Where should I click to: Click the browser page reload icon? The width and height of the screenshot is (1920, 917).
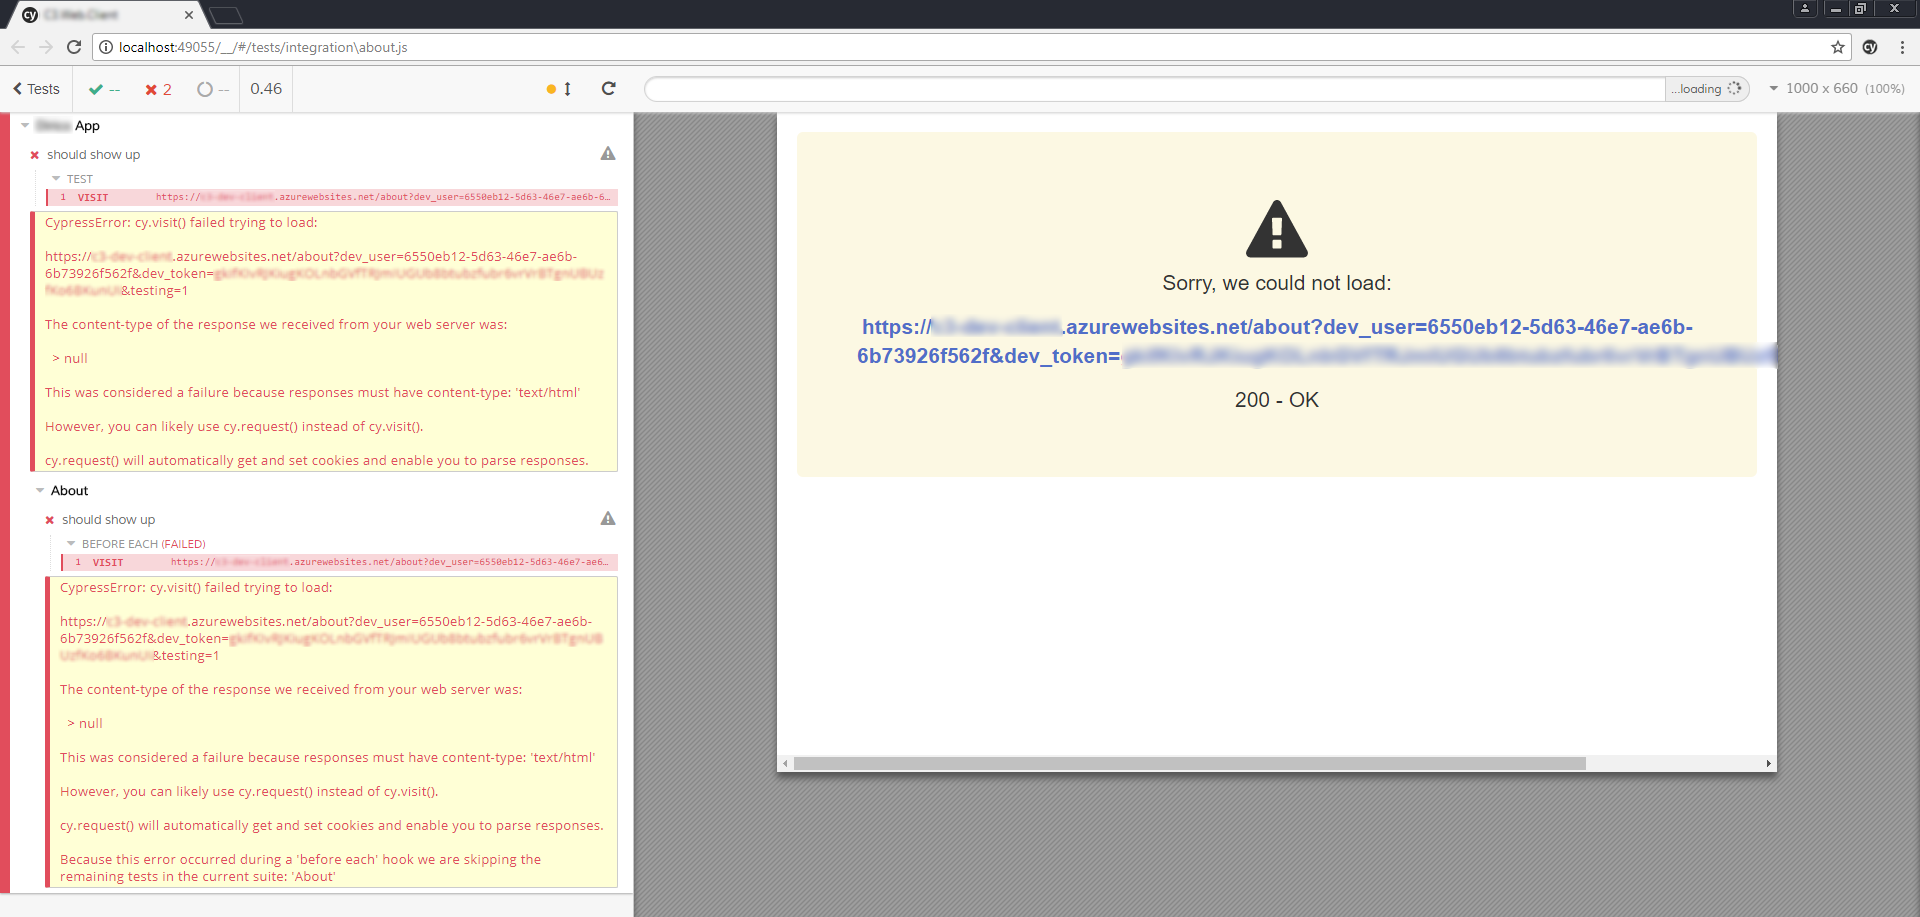[x=73, y=46]
